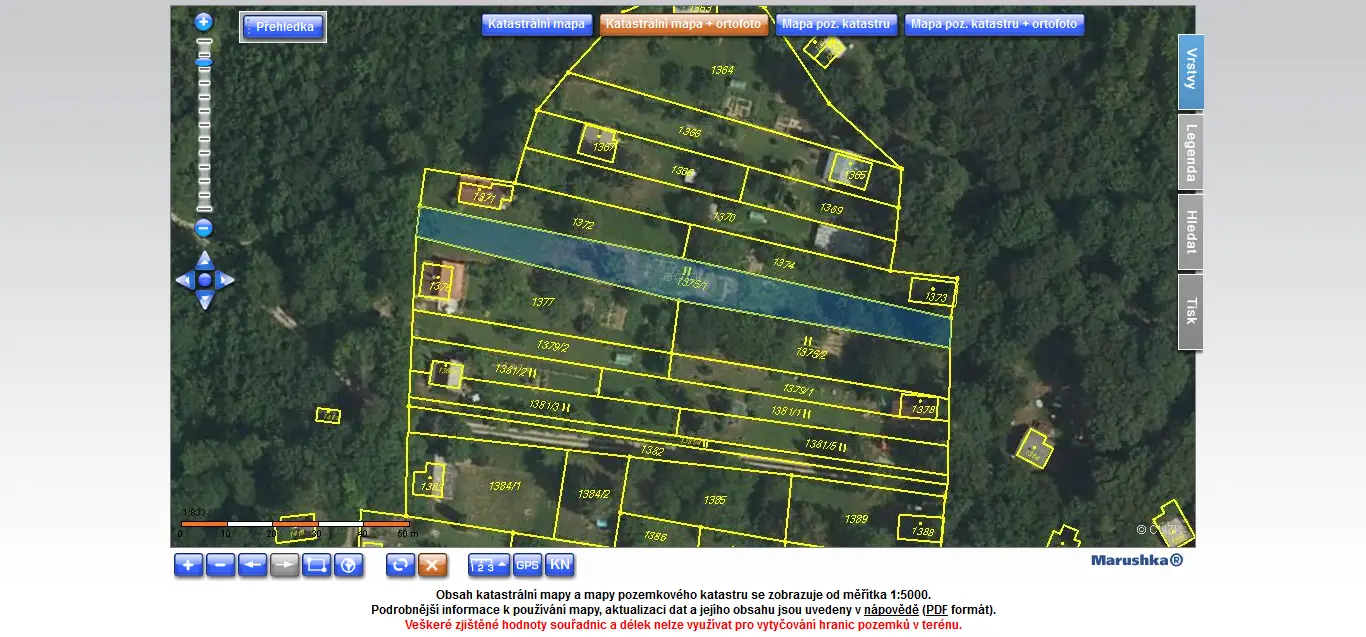Viewport: 1366px width, 637px height.
Task: Refresh the map with the reload button
Action: pyautogui.click(x=400, y=565)
